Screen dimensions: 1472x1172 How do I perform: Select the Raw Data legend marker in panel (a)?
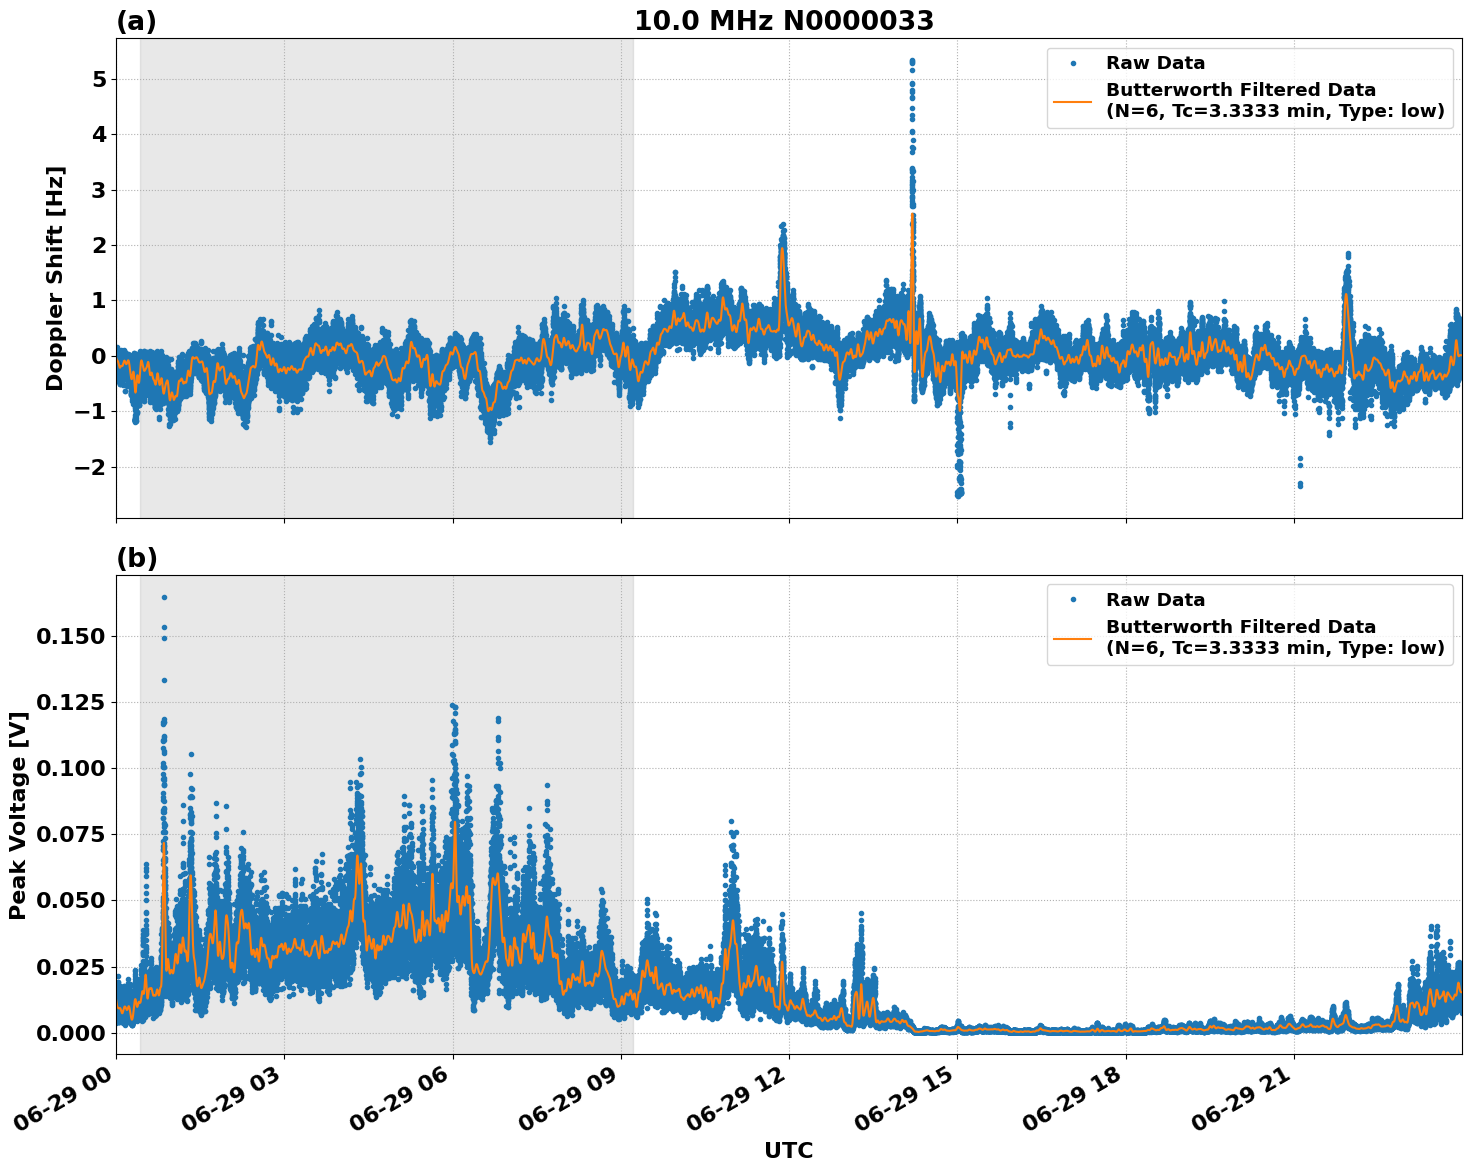point(1072,61)
